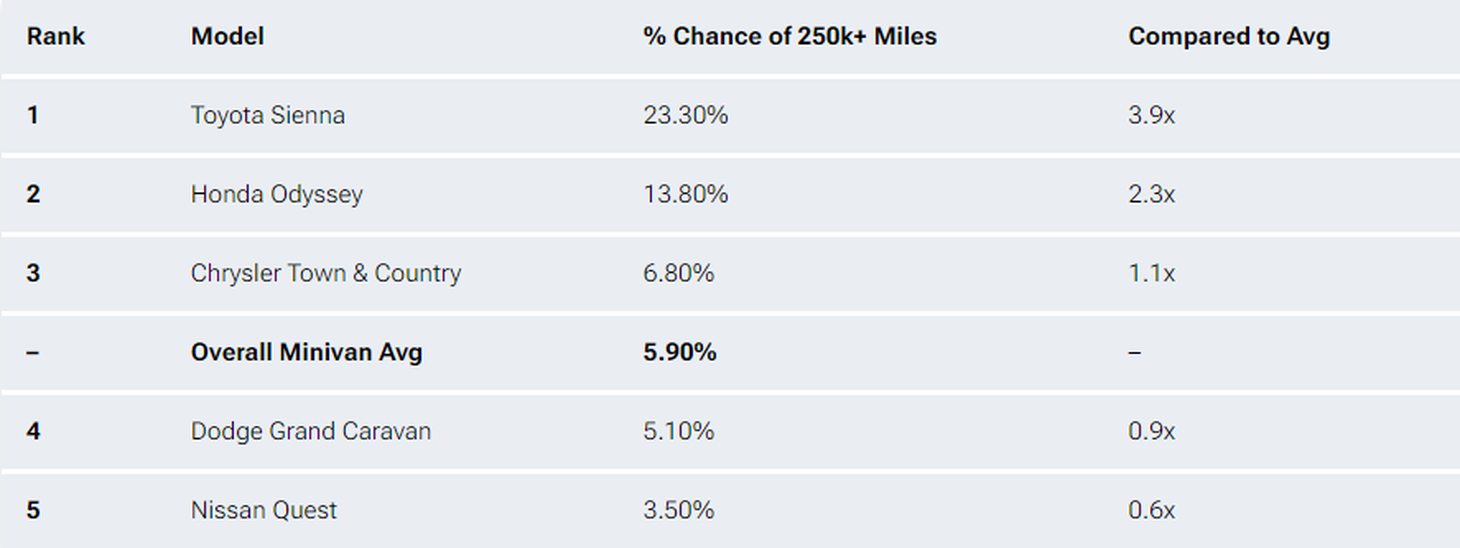Click the 3.9x comparison value
Image resolution: width=1460 pixels, height=548 pixels.
pos(1152,115)
